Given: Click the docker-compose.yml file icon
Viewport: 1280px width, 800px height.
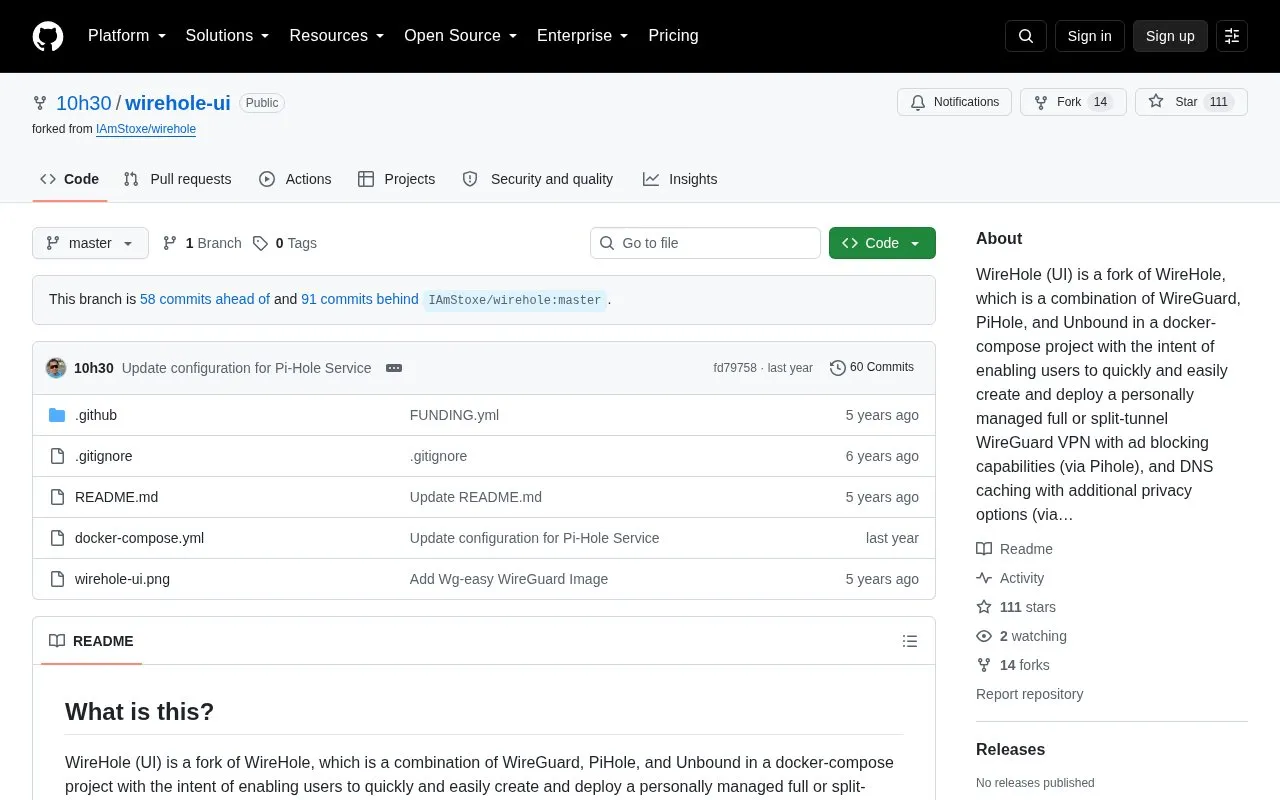Looking at the screenshot, I should pyautogui.click(x=57, y=538).
